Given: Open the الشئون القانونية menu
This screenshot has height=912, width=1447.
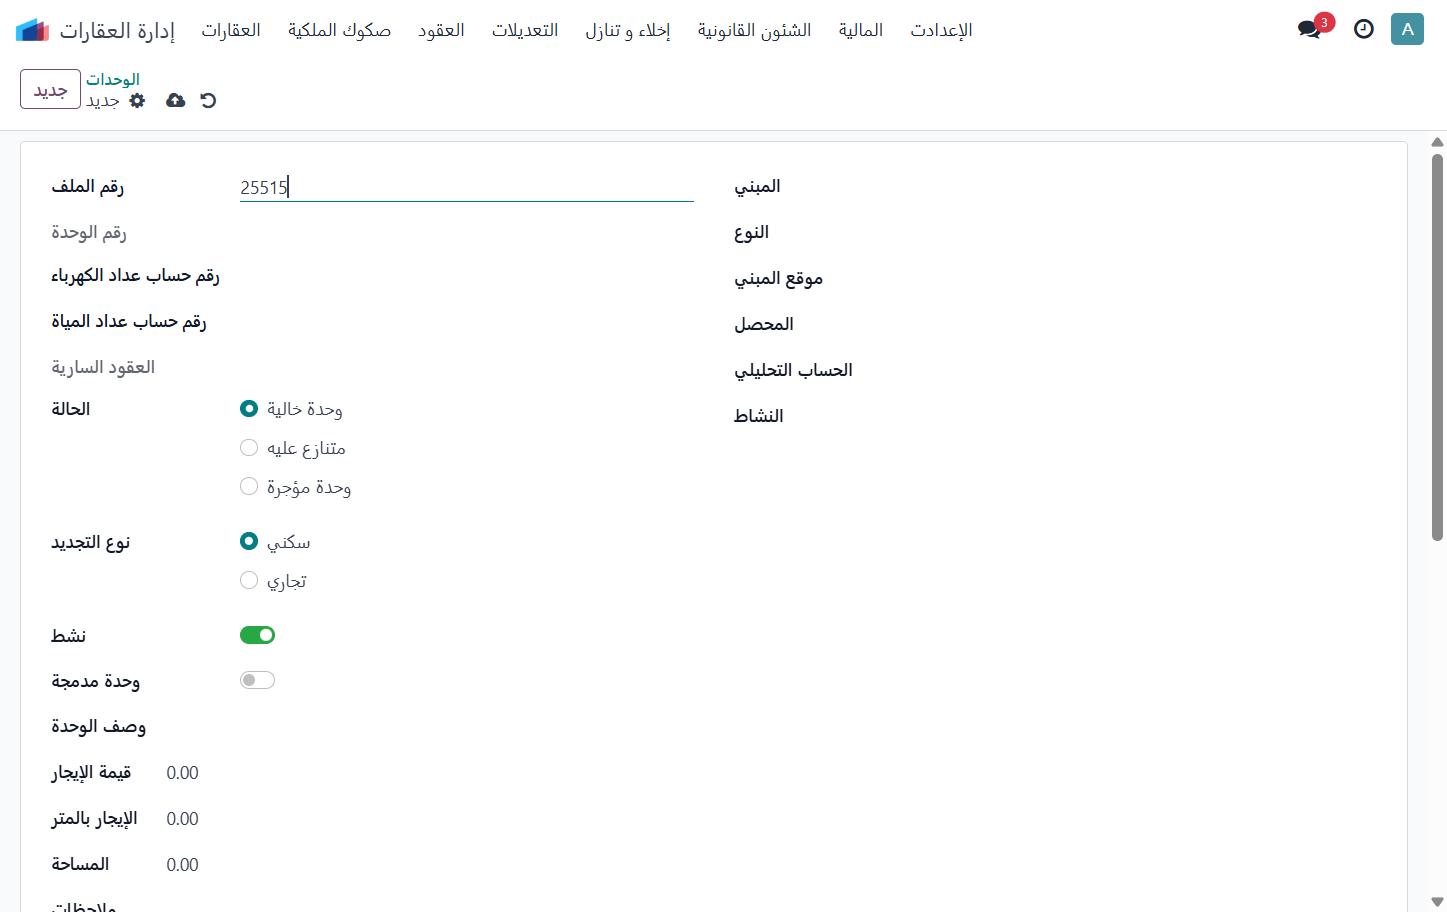Looking at the screenshot, I should click(x=755, y=30).
